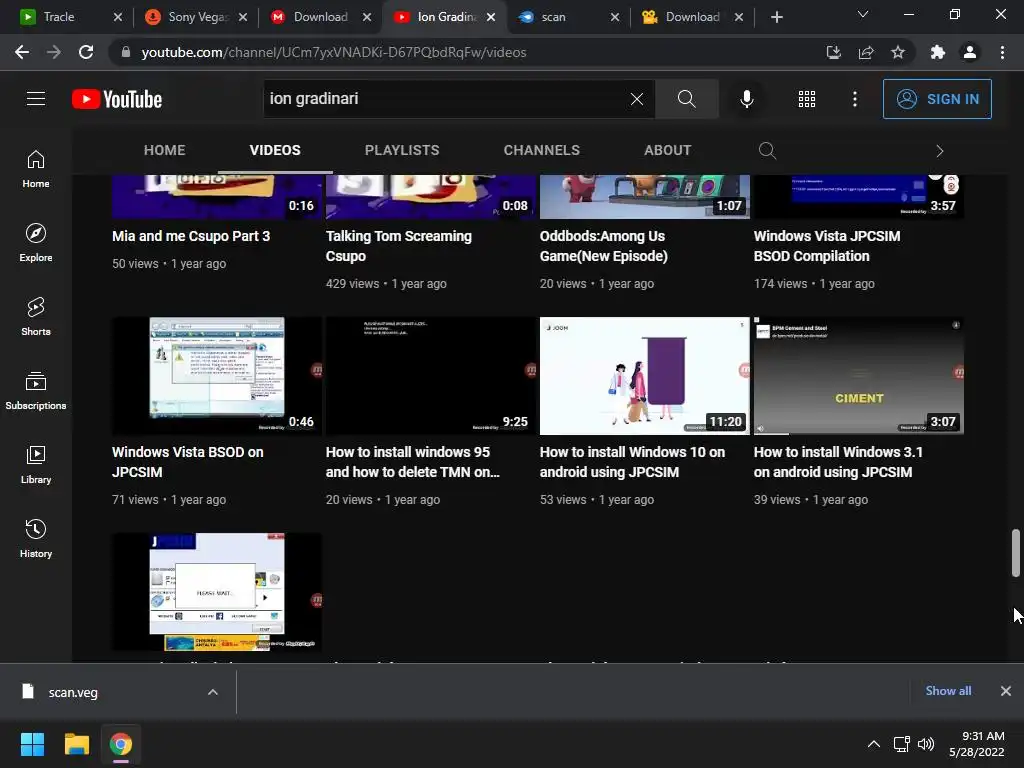
Task: Reload the page
Action: click(86, 52)
